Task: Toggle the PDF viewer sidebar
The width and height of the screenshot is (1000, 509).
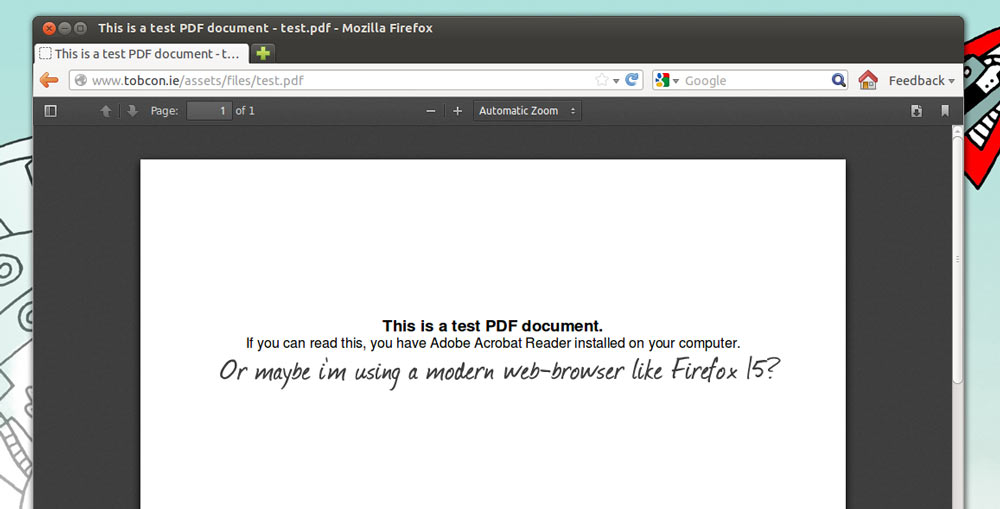Action: coord(50,111)
